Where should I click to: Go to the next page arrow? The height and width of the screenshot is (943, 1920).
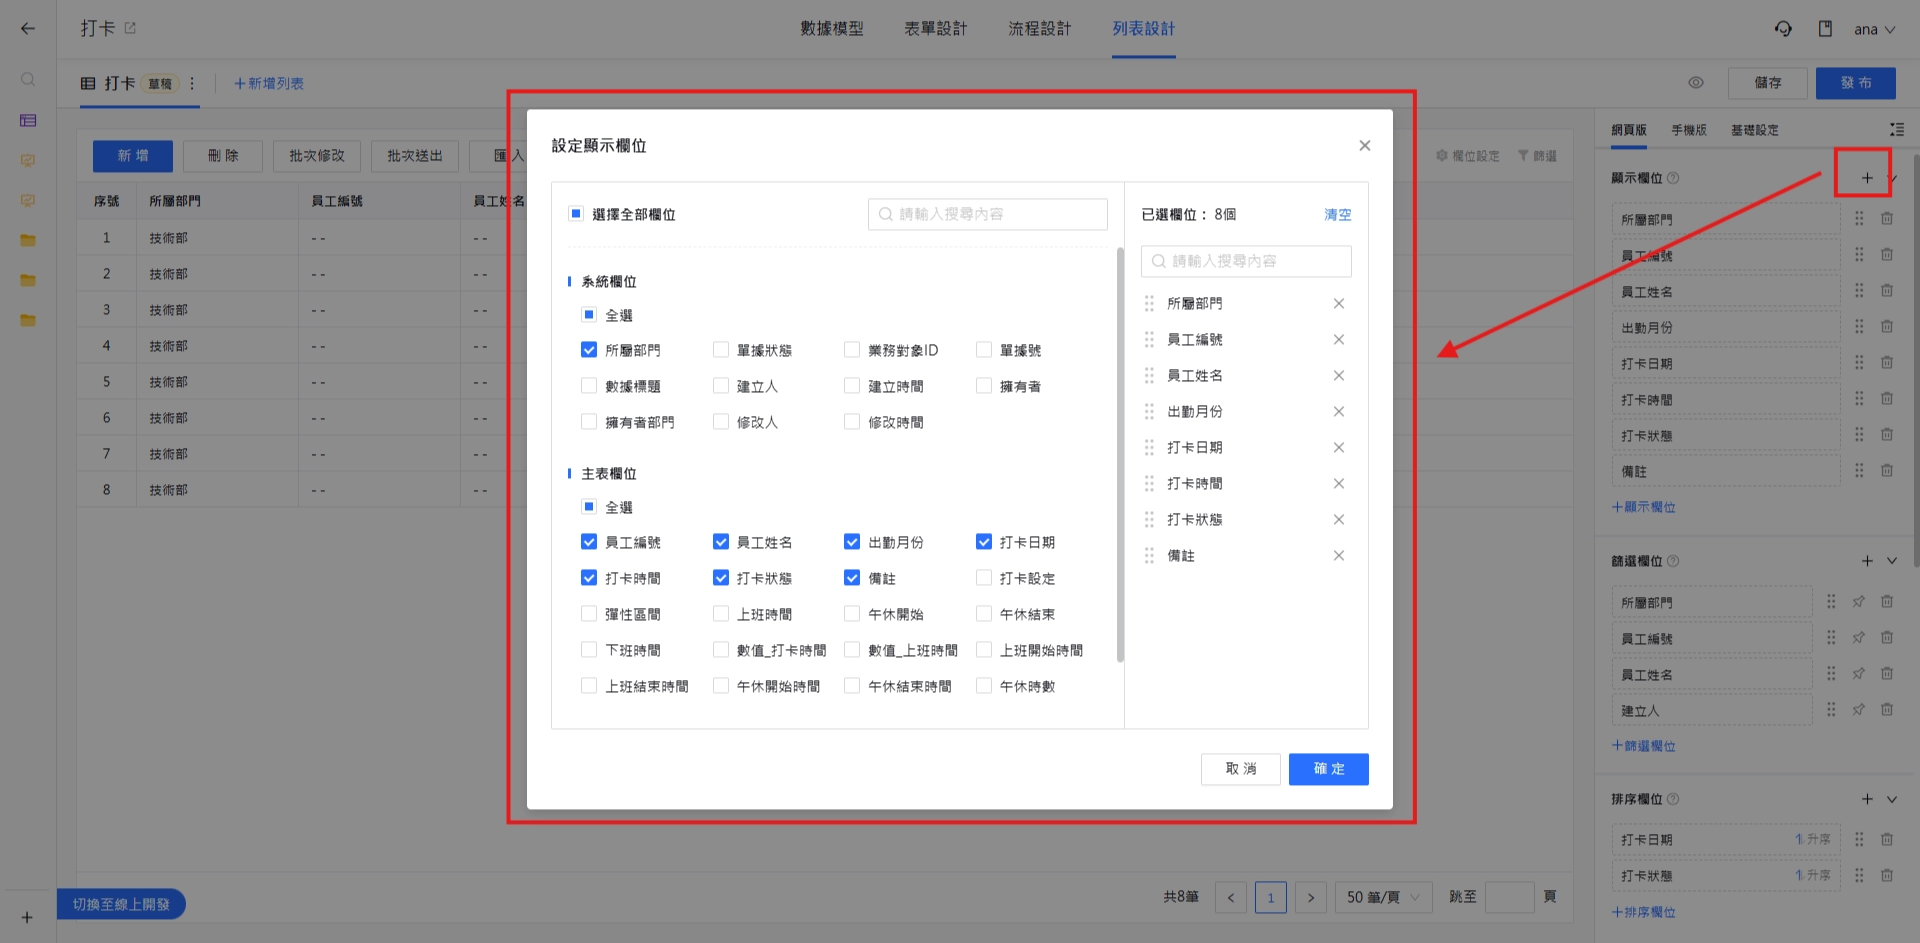tap(1311, 897)
